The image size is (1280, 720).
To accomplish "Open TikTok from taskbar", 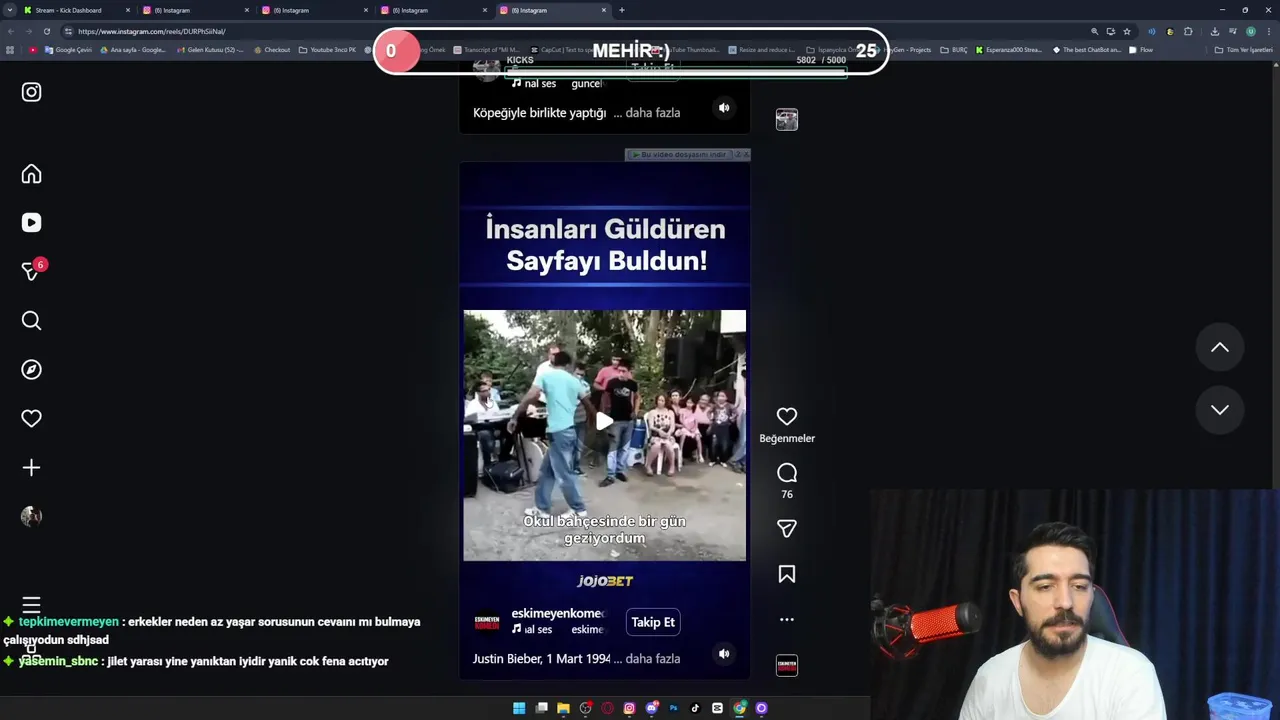I will 695,708.
